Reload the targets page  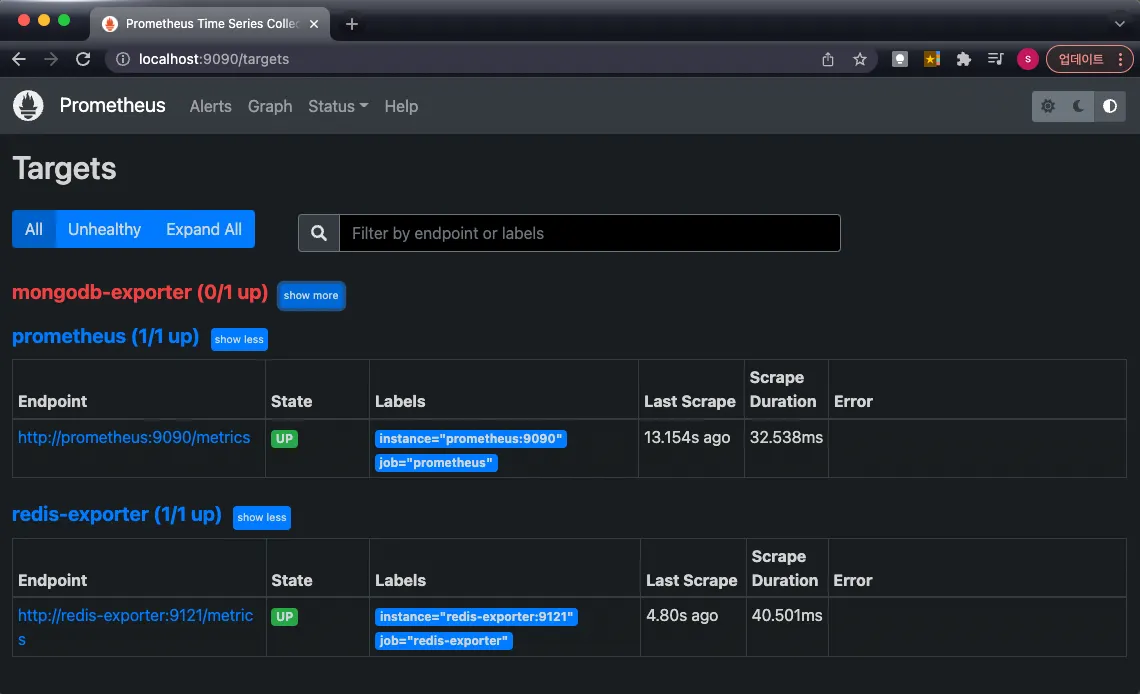pyautogui.click(x=83, y=59)
